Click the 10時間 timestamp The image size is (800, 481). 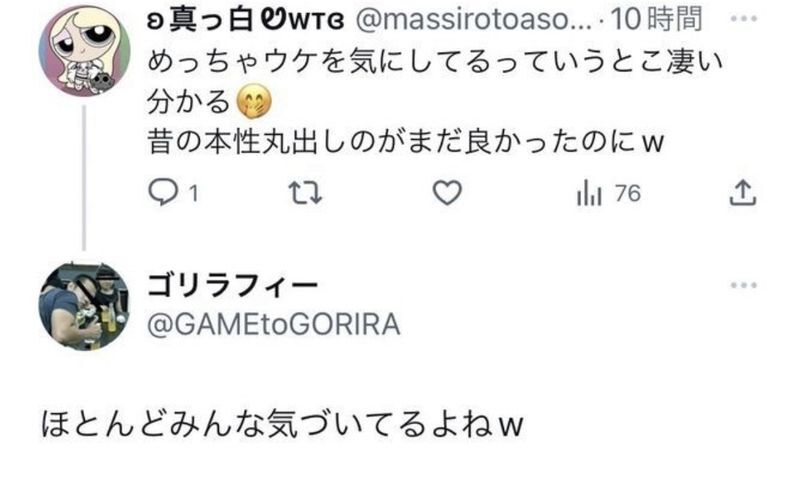click(657, 19)
